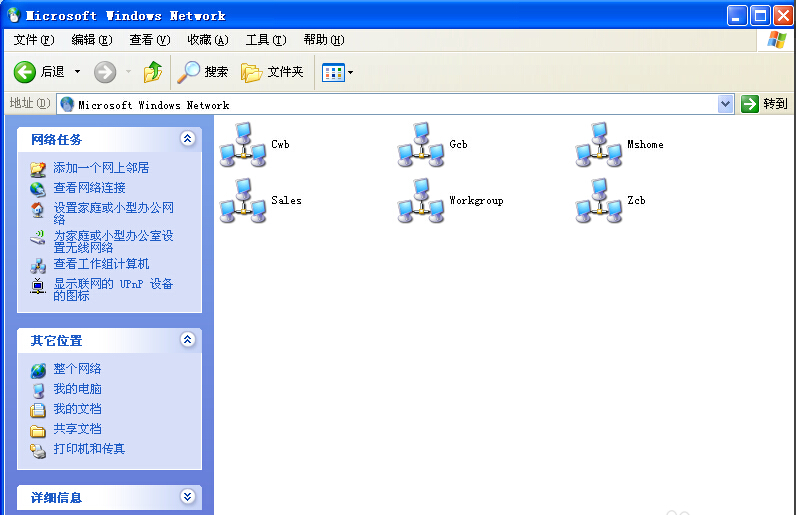Collapse the 网络任务 panel

point(187,139)
